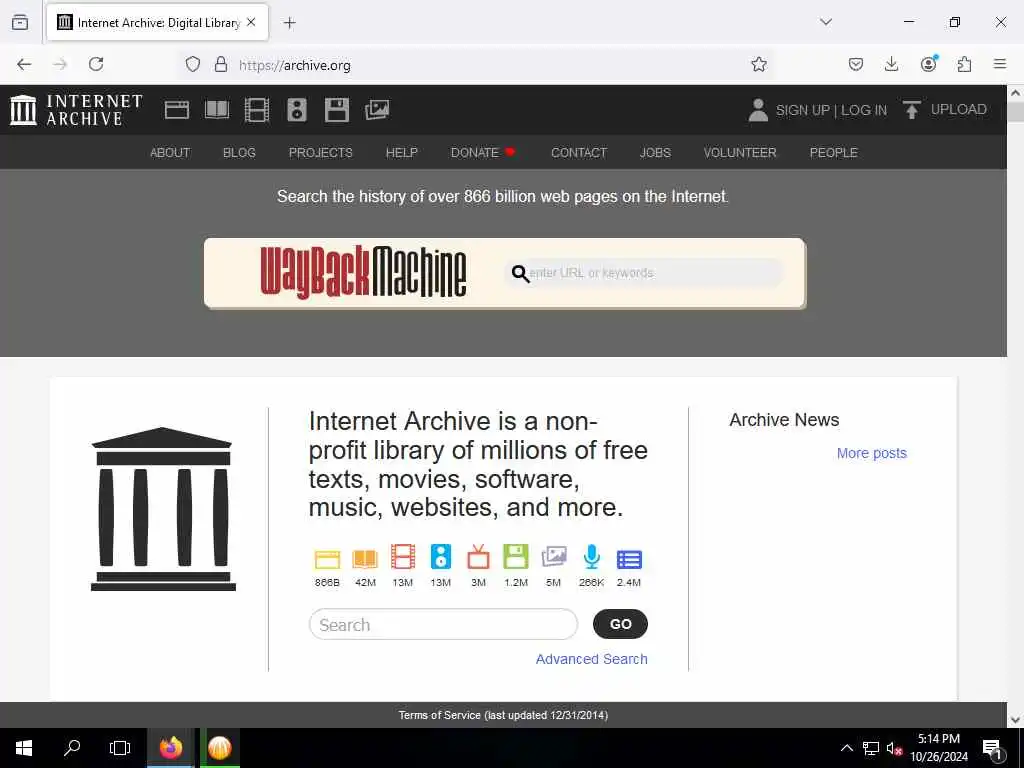The image size is (1024, 768).
Task: Focus the archive Search input field
Action: coord(443,624)
